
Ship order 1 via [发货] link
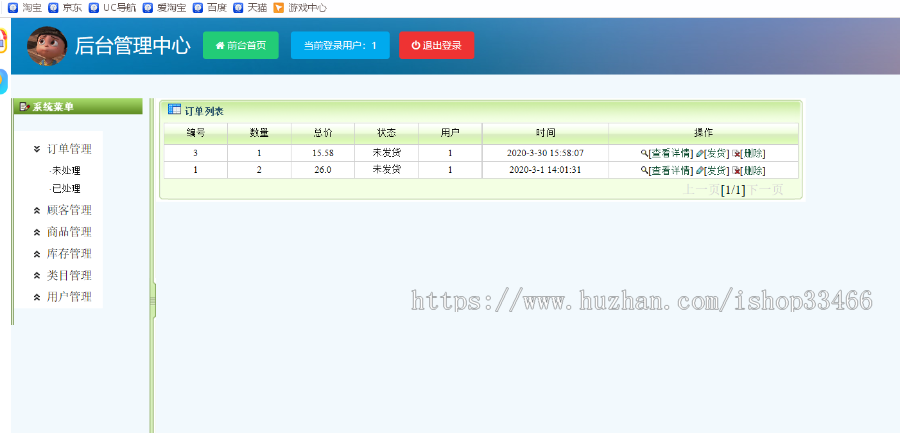tap(716, 171)
